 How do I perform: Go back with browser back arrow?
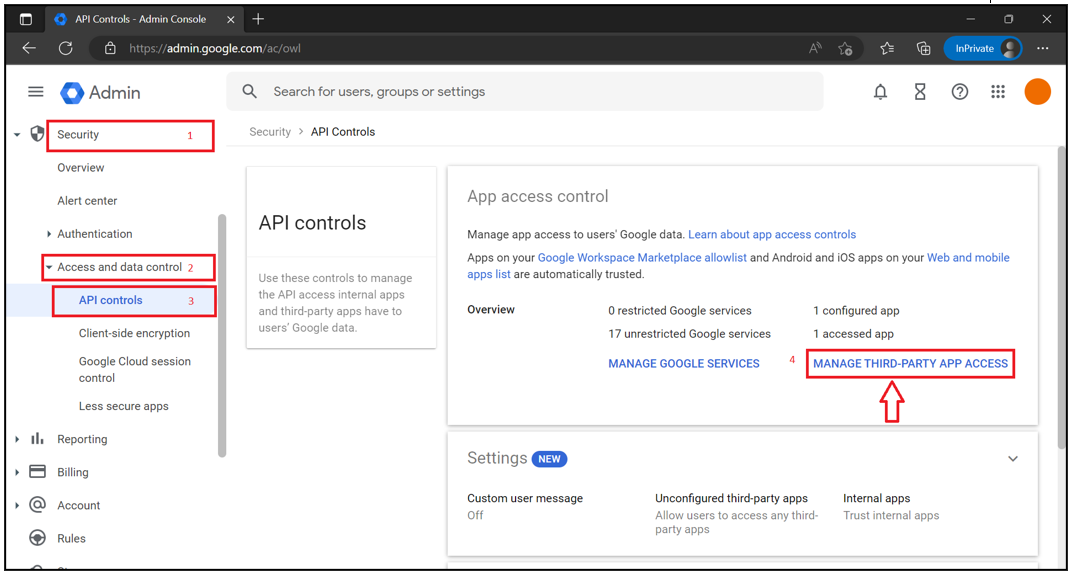tap(29, 48)
